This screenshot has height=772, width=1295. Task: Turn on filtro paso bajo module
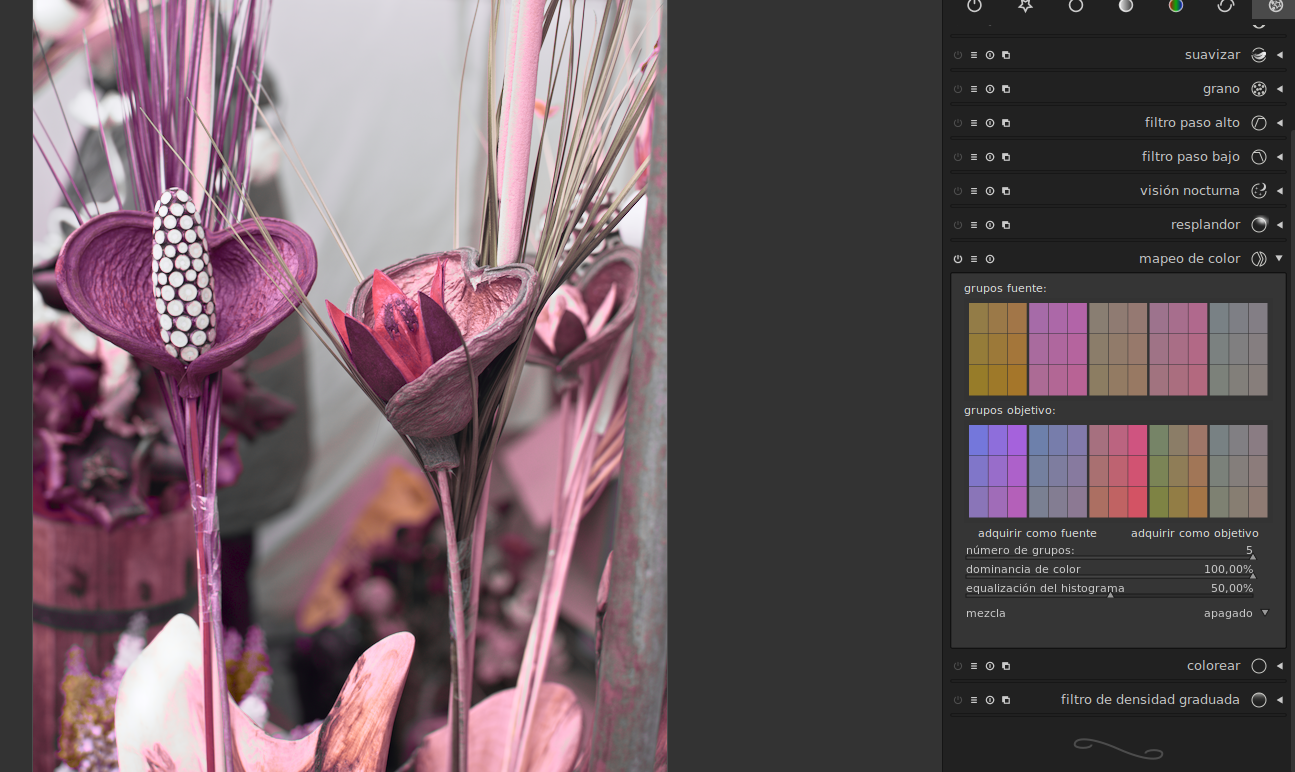click(x=958, y=157)
